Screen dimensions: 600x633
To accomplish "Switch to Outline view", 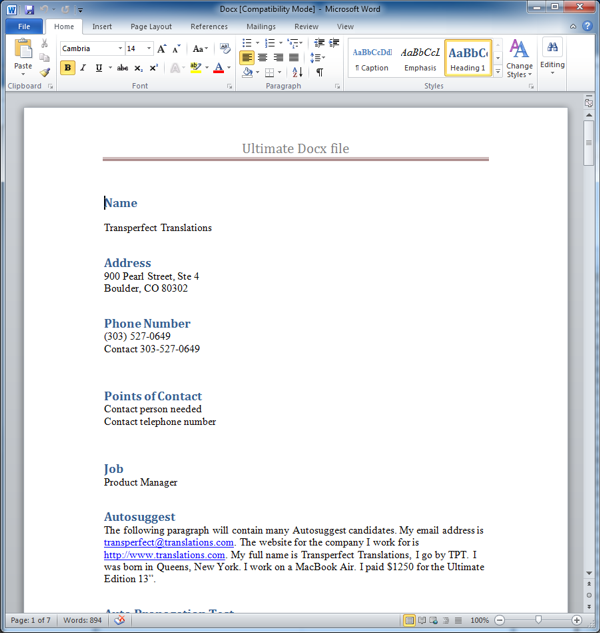I will point(446,620).
